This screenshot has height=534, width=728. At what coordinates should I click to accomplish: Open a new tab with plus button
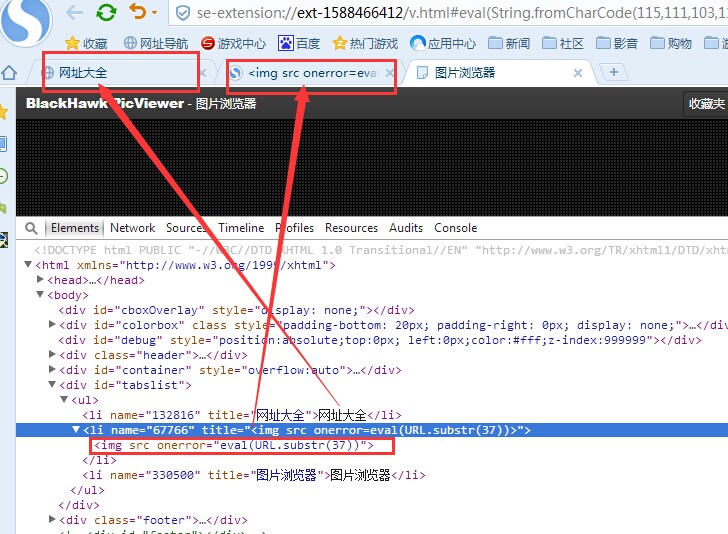coord(614,72)
